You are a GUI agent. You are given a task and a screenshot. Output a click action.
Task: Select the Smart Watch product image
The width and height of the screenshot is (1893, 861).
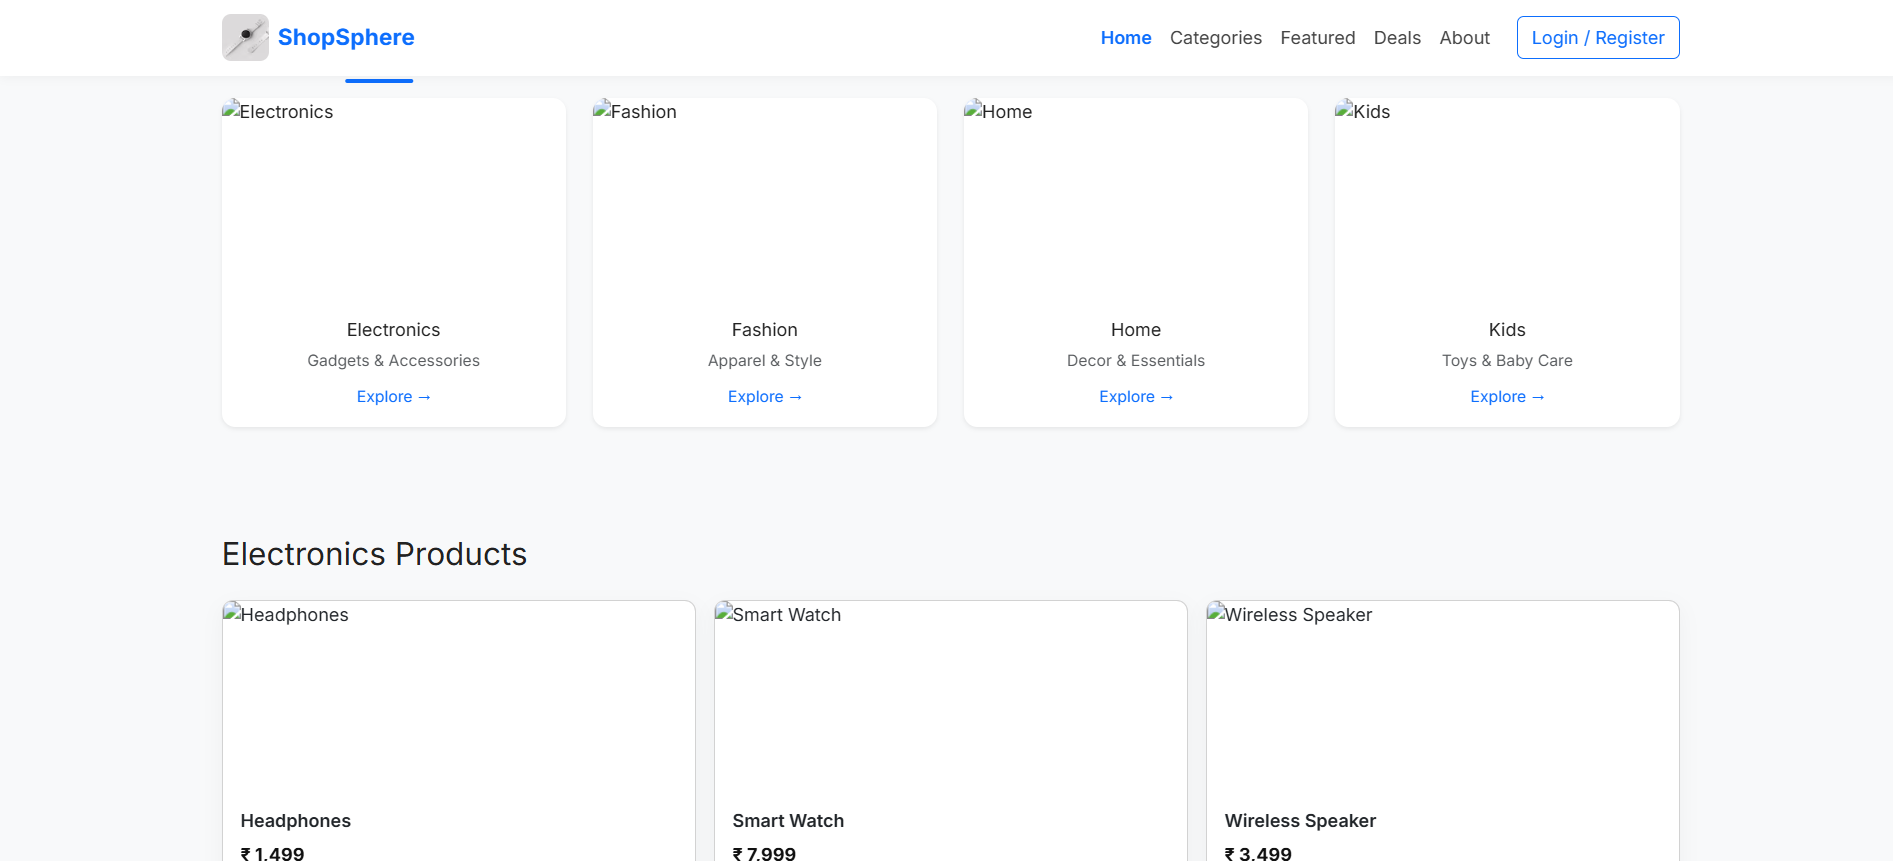(x=950, y=700)
